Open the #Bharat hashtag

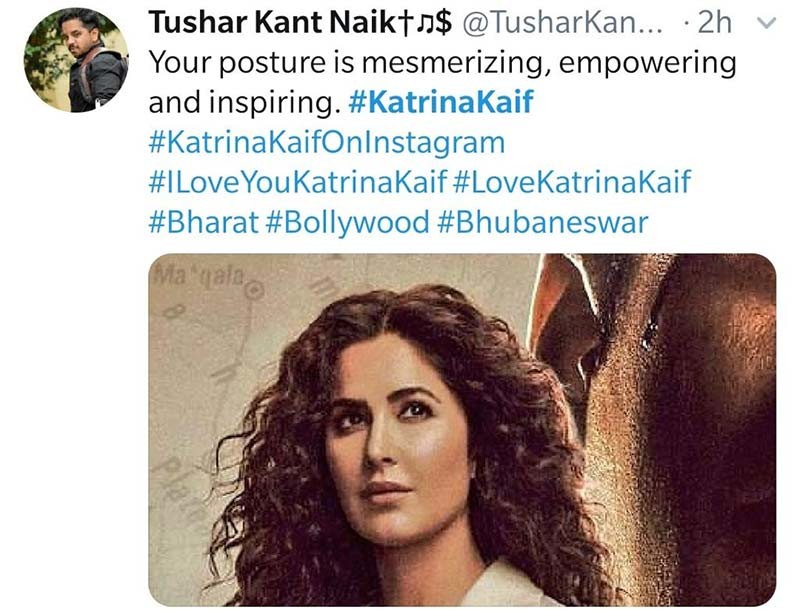[x=204, y=222]
